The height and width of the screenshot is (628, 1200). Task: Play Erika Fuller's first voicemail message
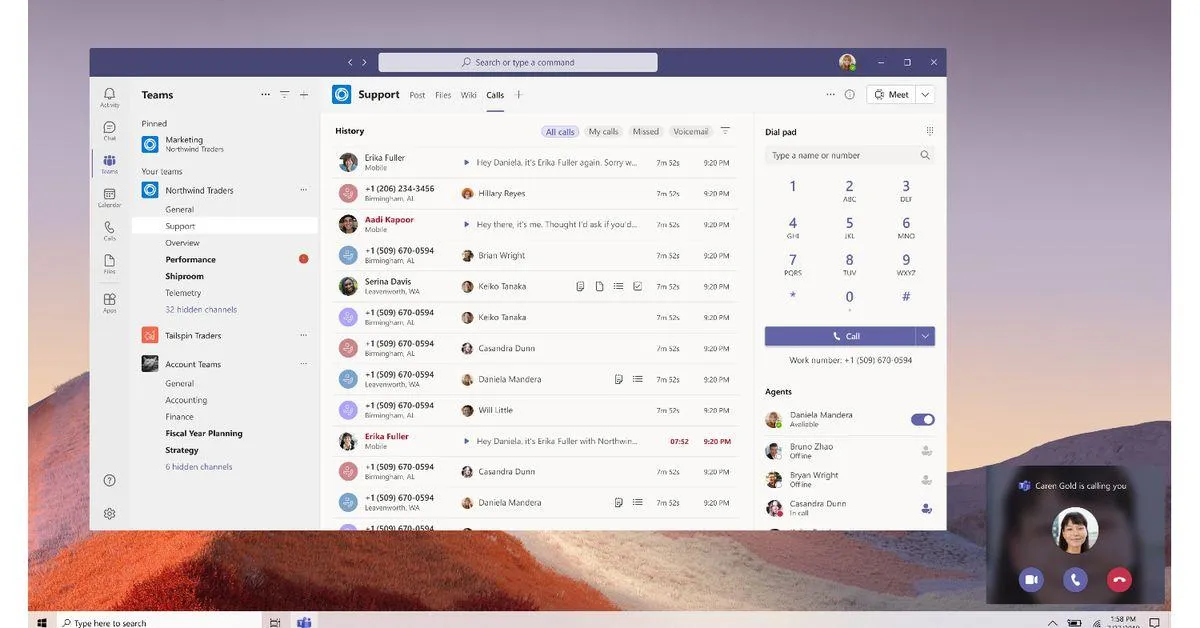pos(466,162)
